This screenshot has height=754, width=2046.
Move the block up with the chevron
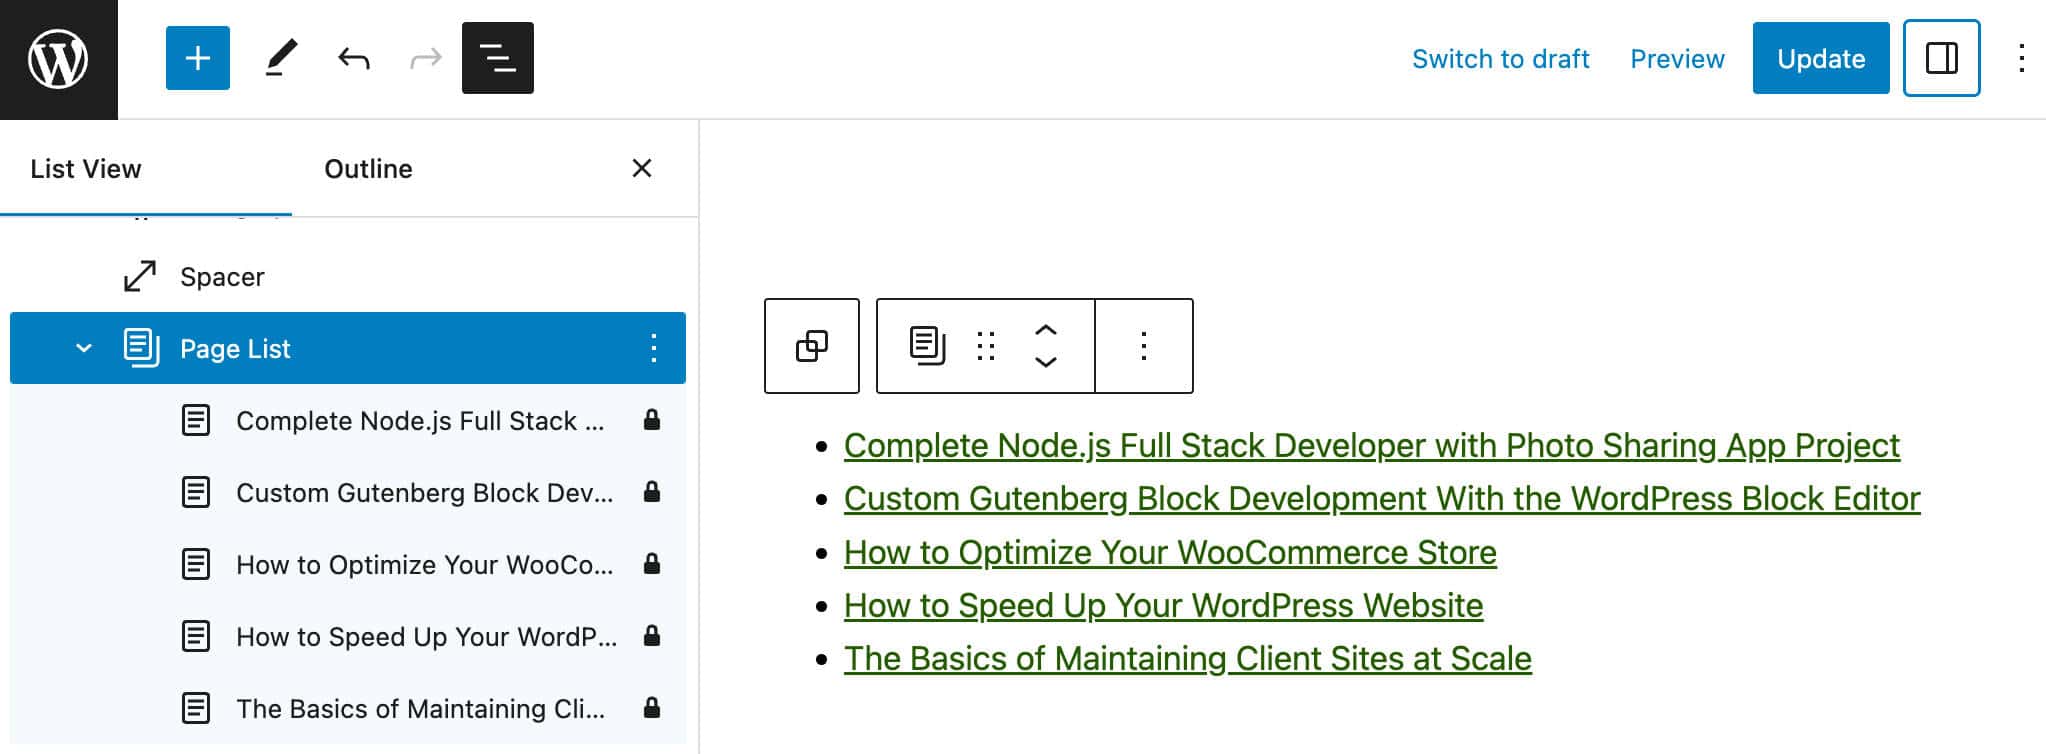pos(1045,330)
